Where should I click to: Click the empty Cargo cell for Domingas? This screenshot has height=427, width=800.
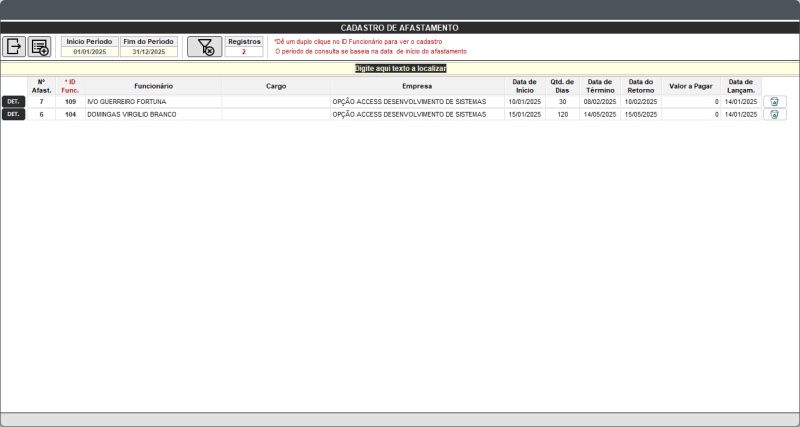pyautogui.click(x=276, y=115)
